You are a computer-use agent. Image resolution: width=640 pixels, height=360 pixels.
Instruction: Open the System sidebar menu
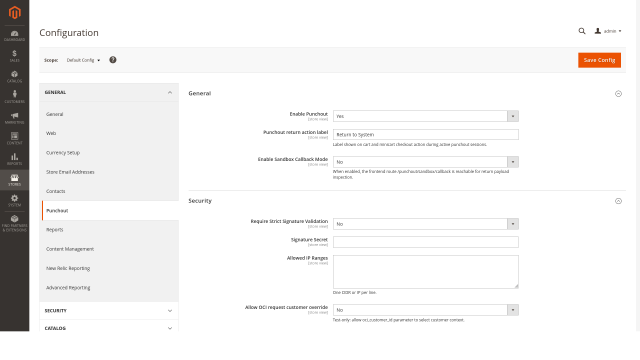(x=14, y=200)
